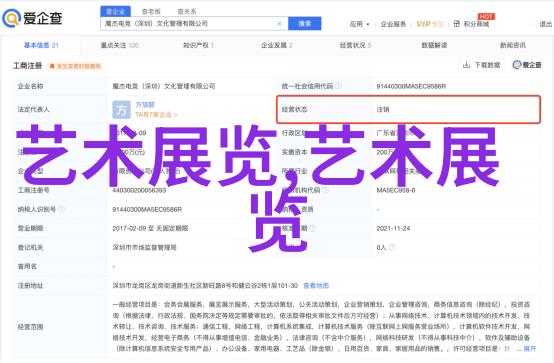The height and width of the screenshot is (363, 554).
Task: Click the 查看地图 link after the address
Action: 316,285
